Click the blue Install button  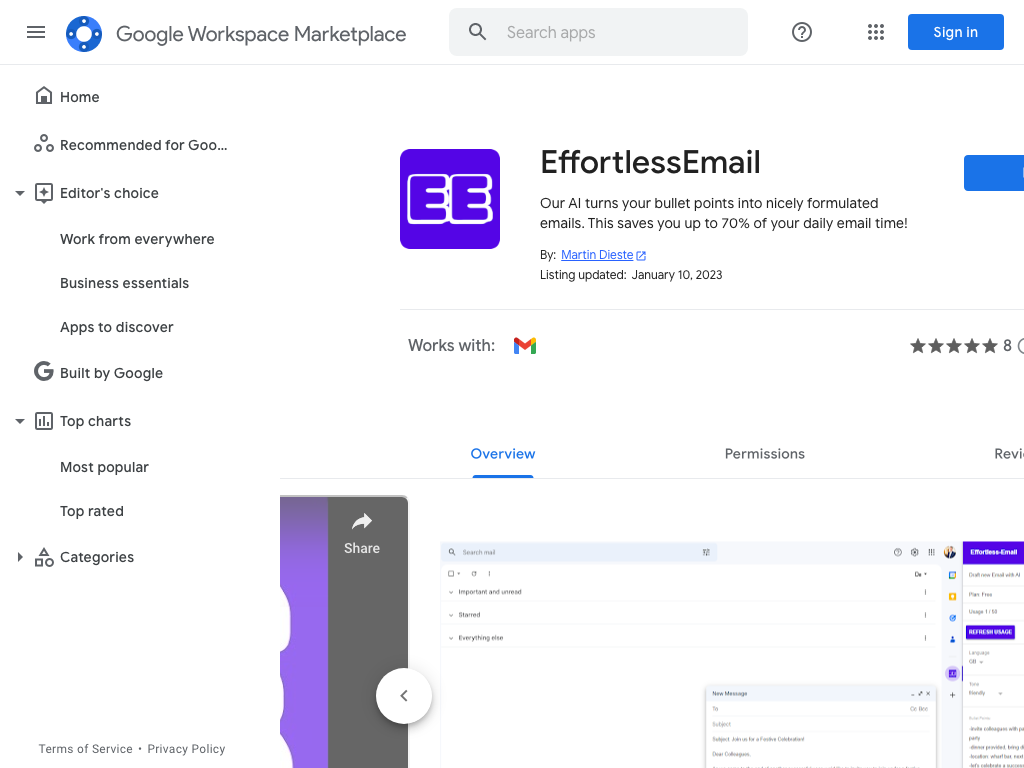[x=994, y=173]
